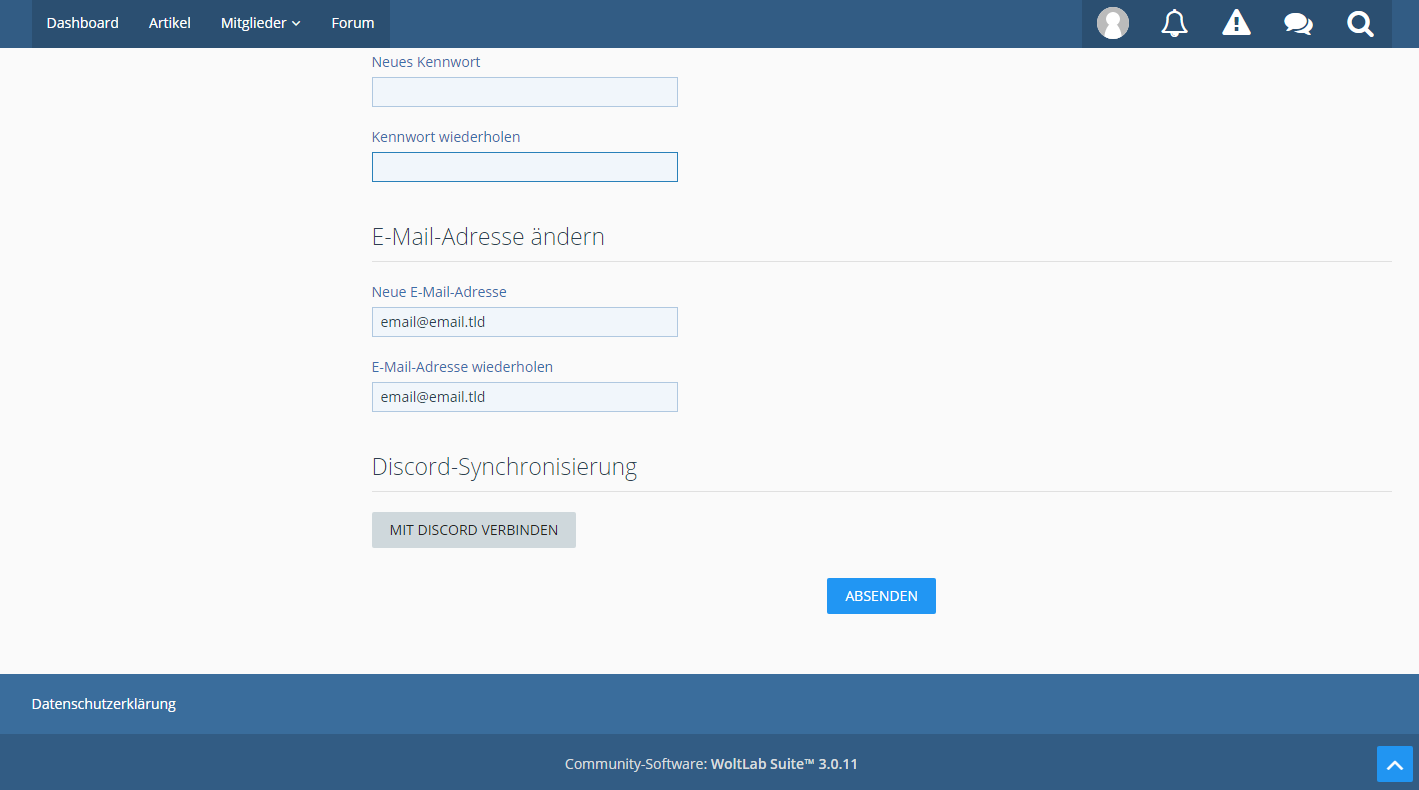Viewport: 1419px width, 790px height.
Task: Open the Datenschutzerklärung footer link
Action: [x=104, y=704]
